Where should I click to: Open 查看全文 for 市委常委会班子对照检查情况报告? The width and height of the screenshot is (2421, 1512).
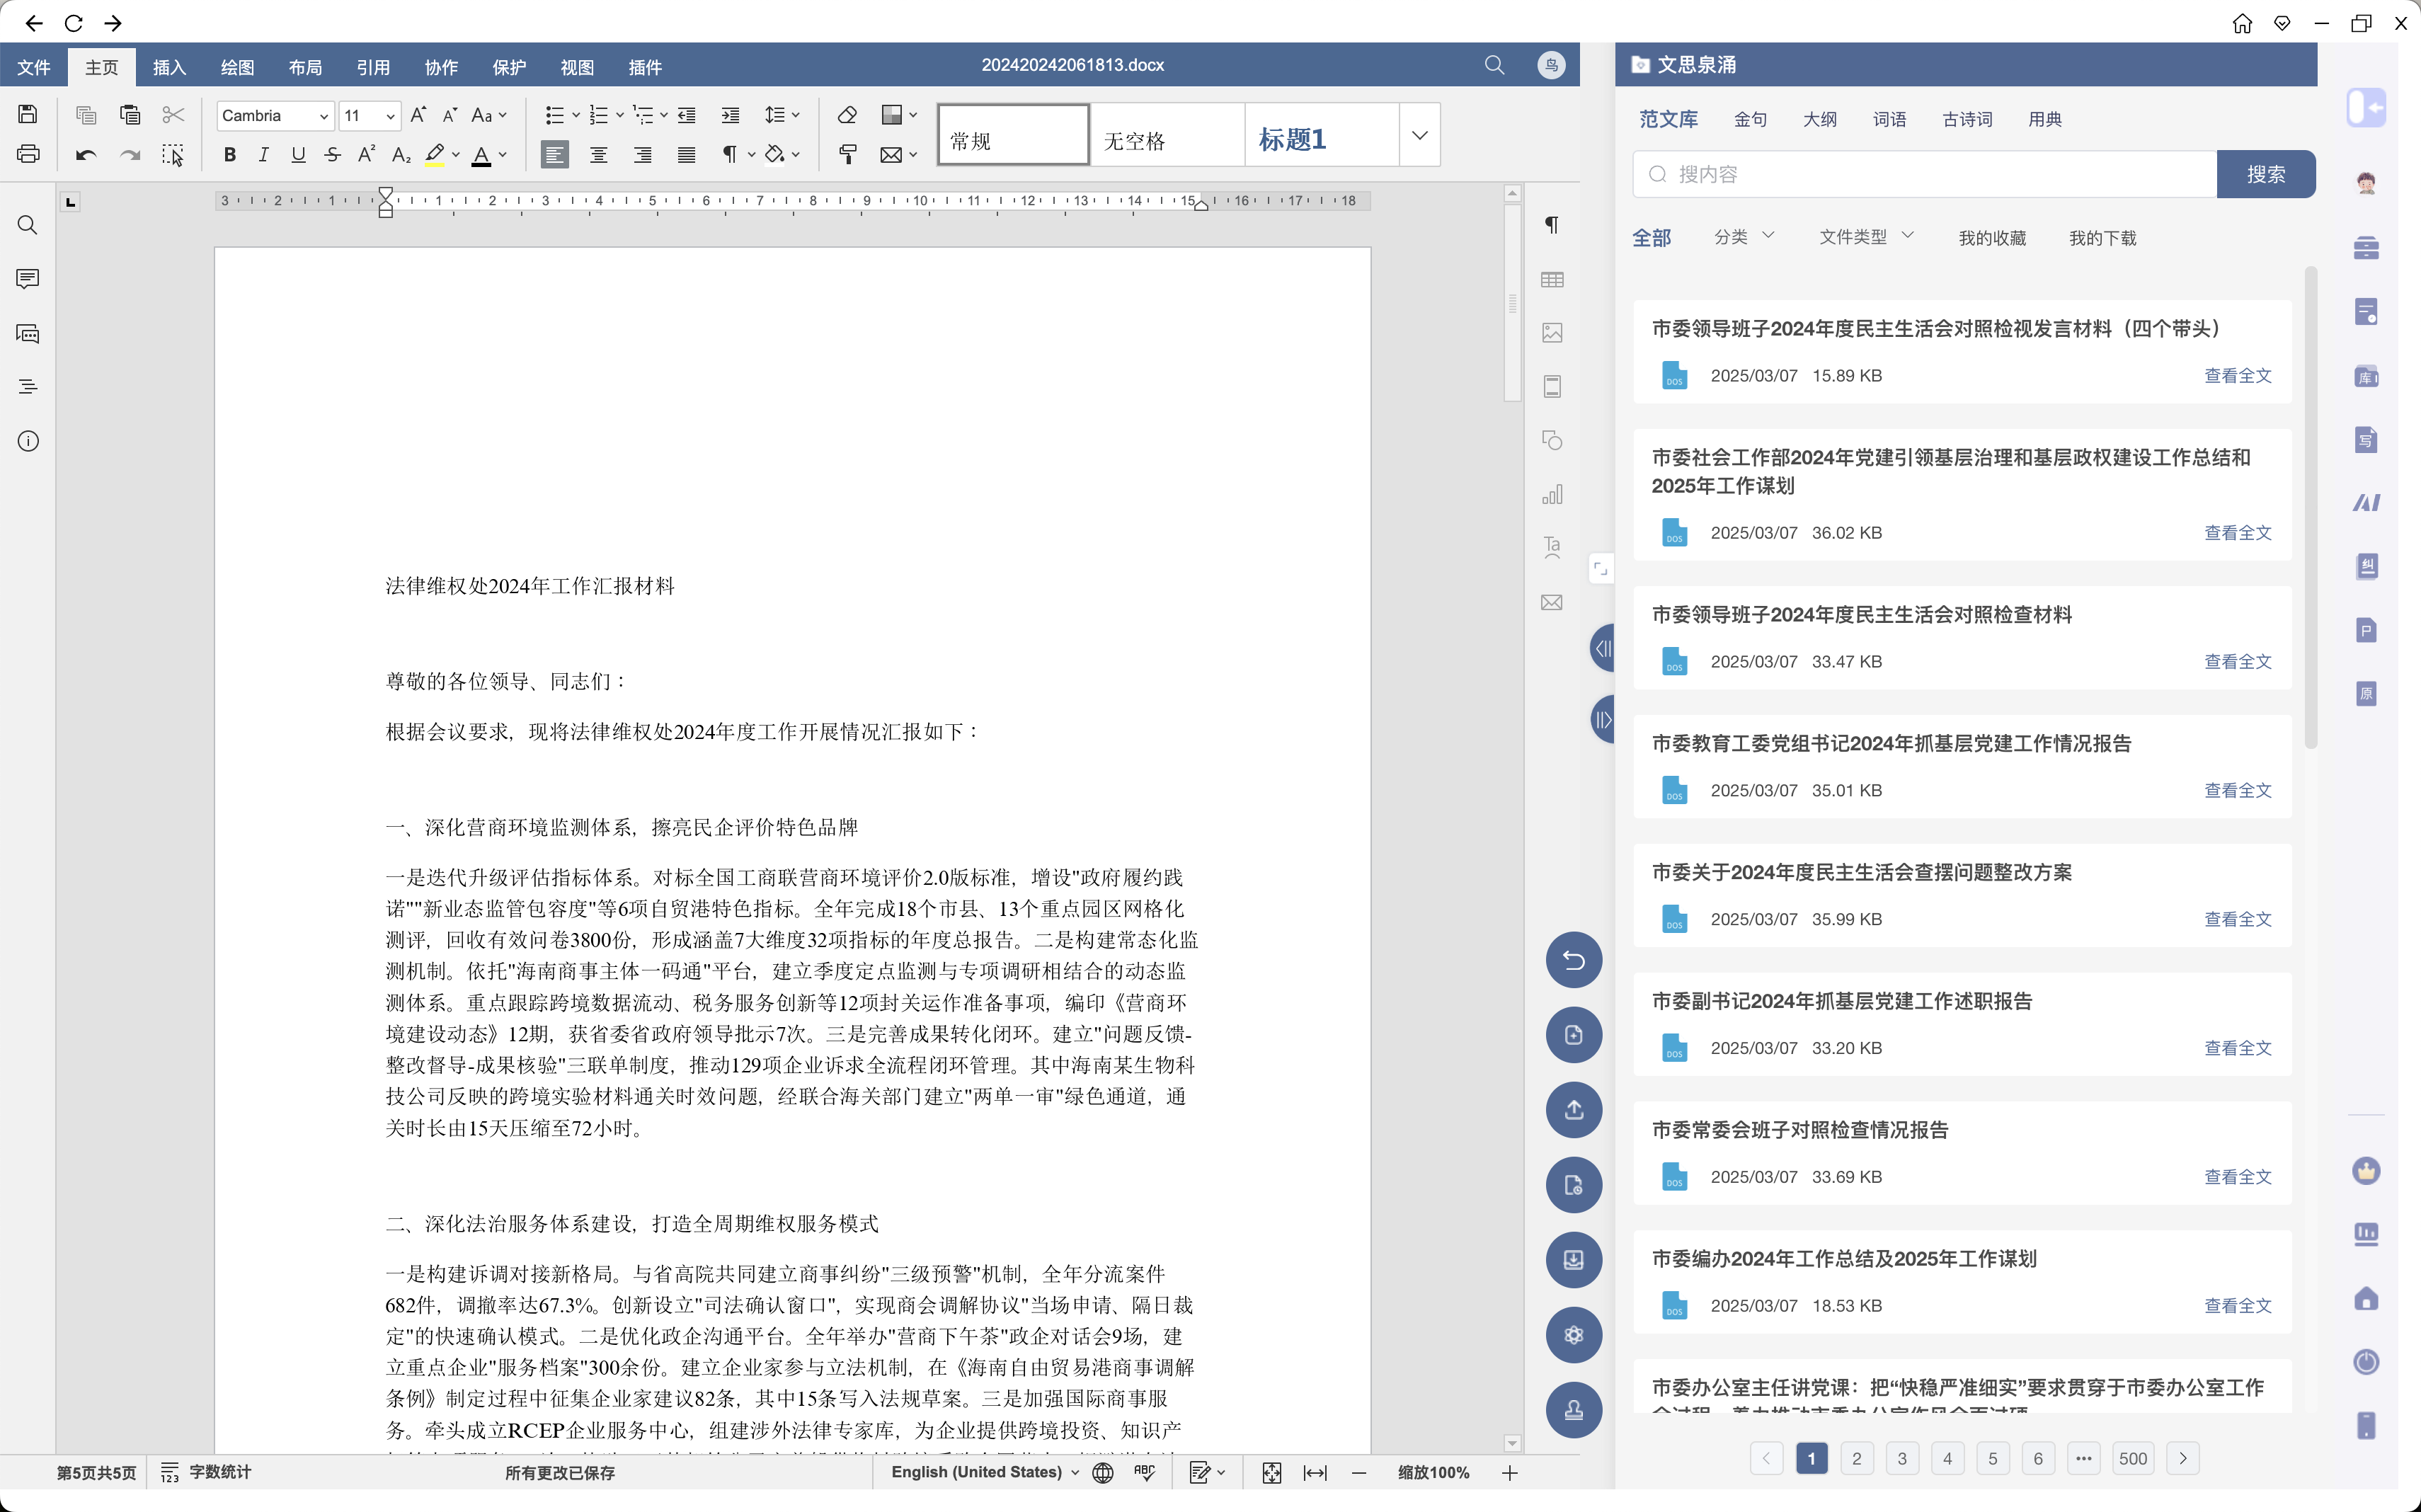(x=2237, y=1177)
